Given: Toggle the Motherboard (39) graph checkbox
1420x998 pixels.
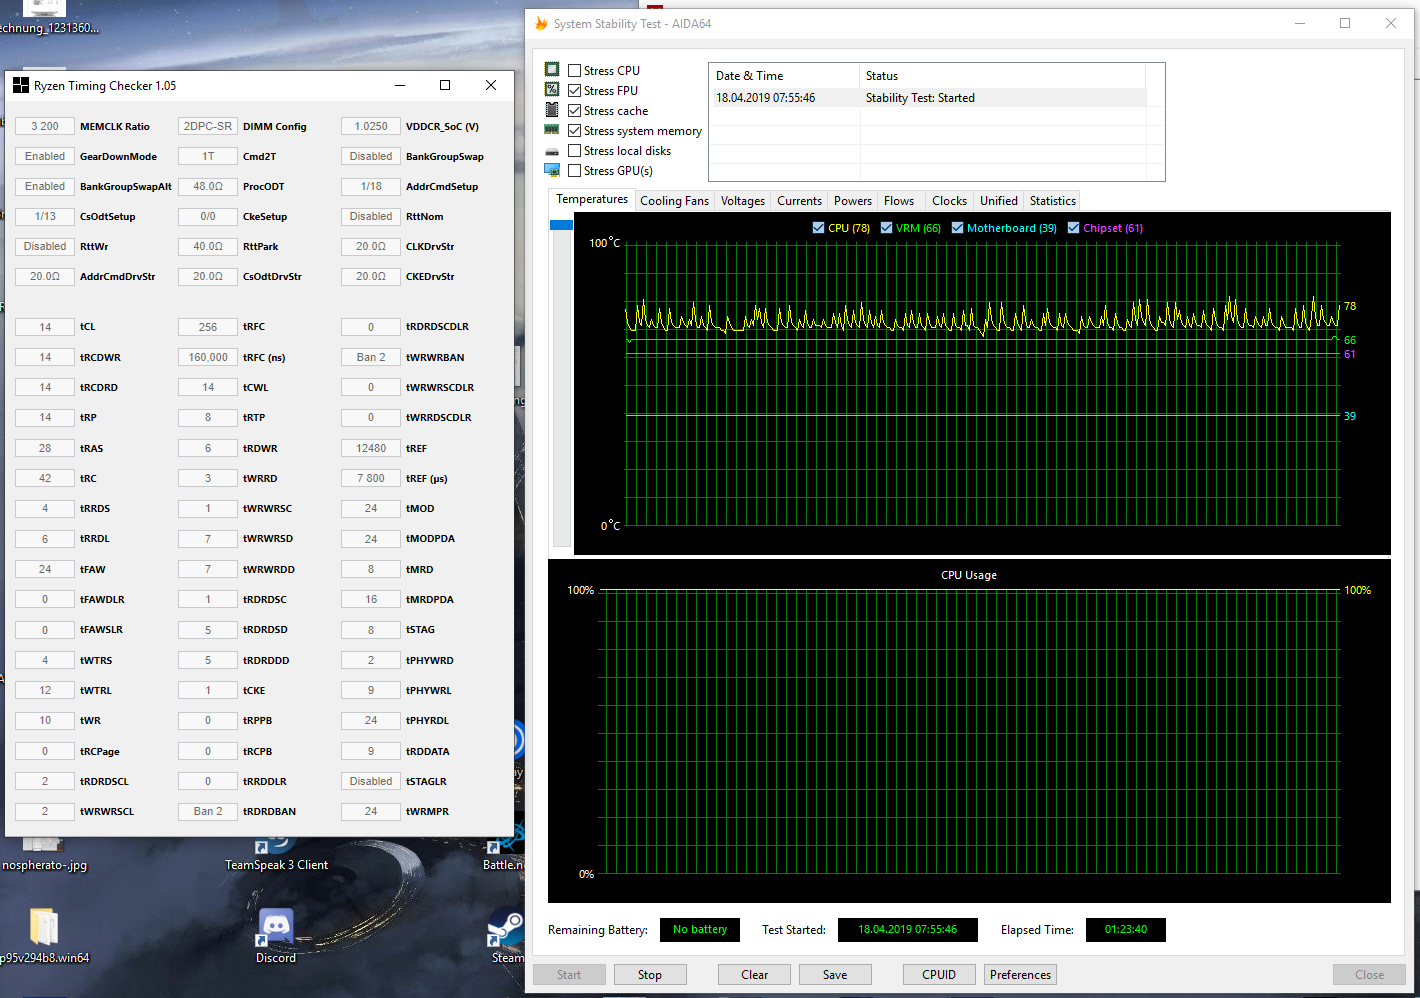Looking at the screenshot, I should (x=957, y=228).
